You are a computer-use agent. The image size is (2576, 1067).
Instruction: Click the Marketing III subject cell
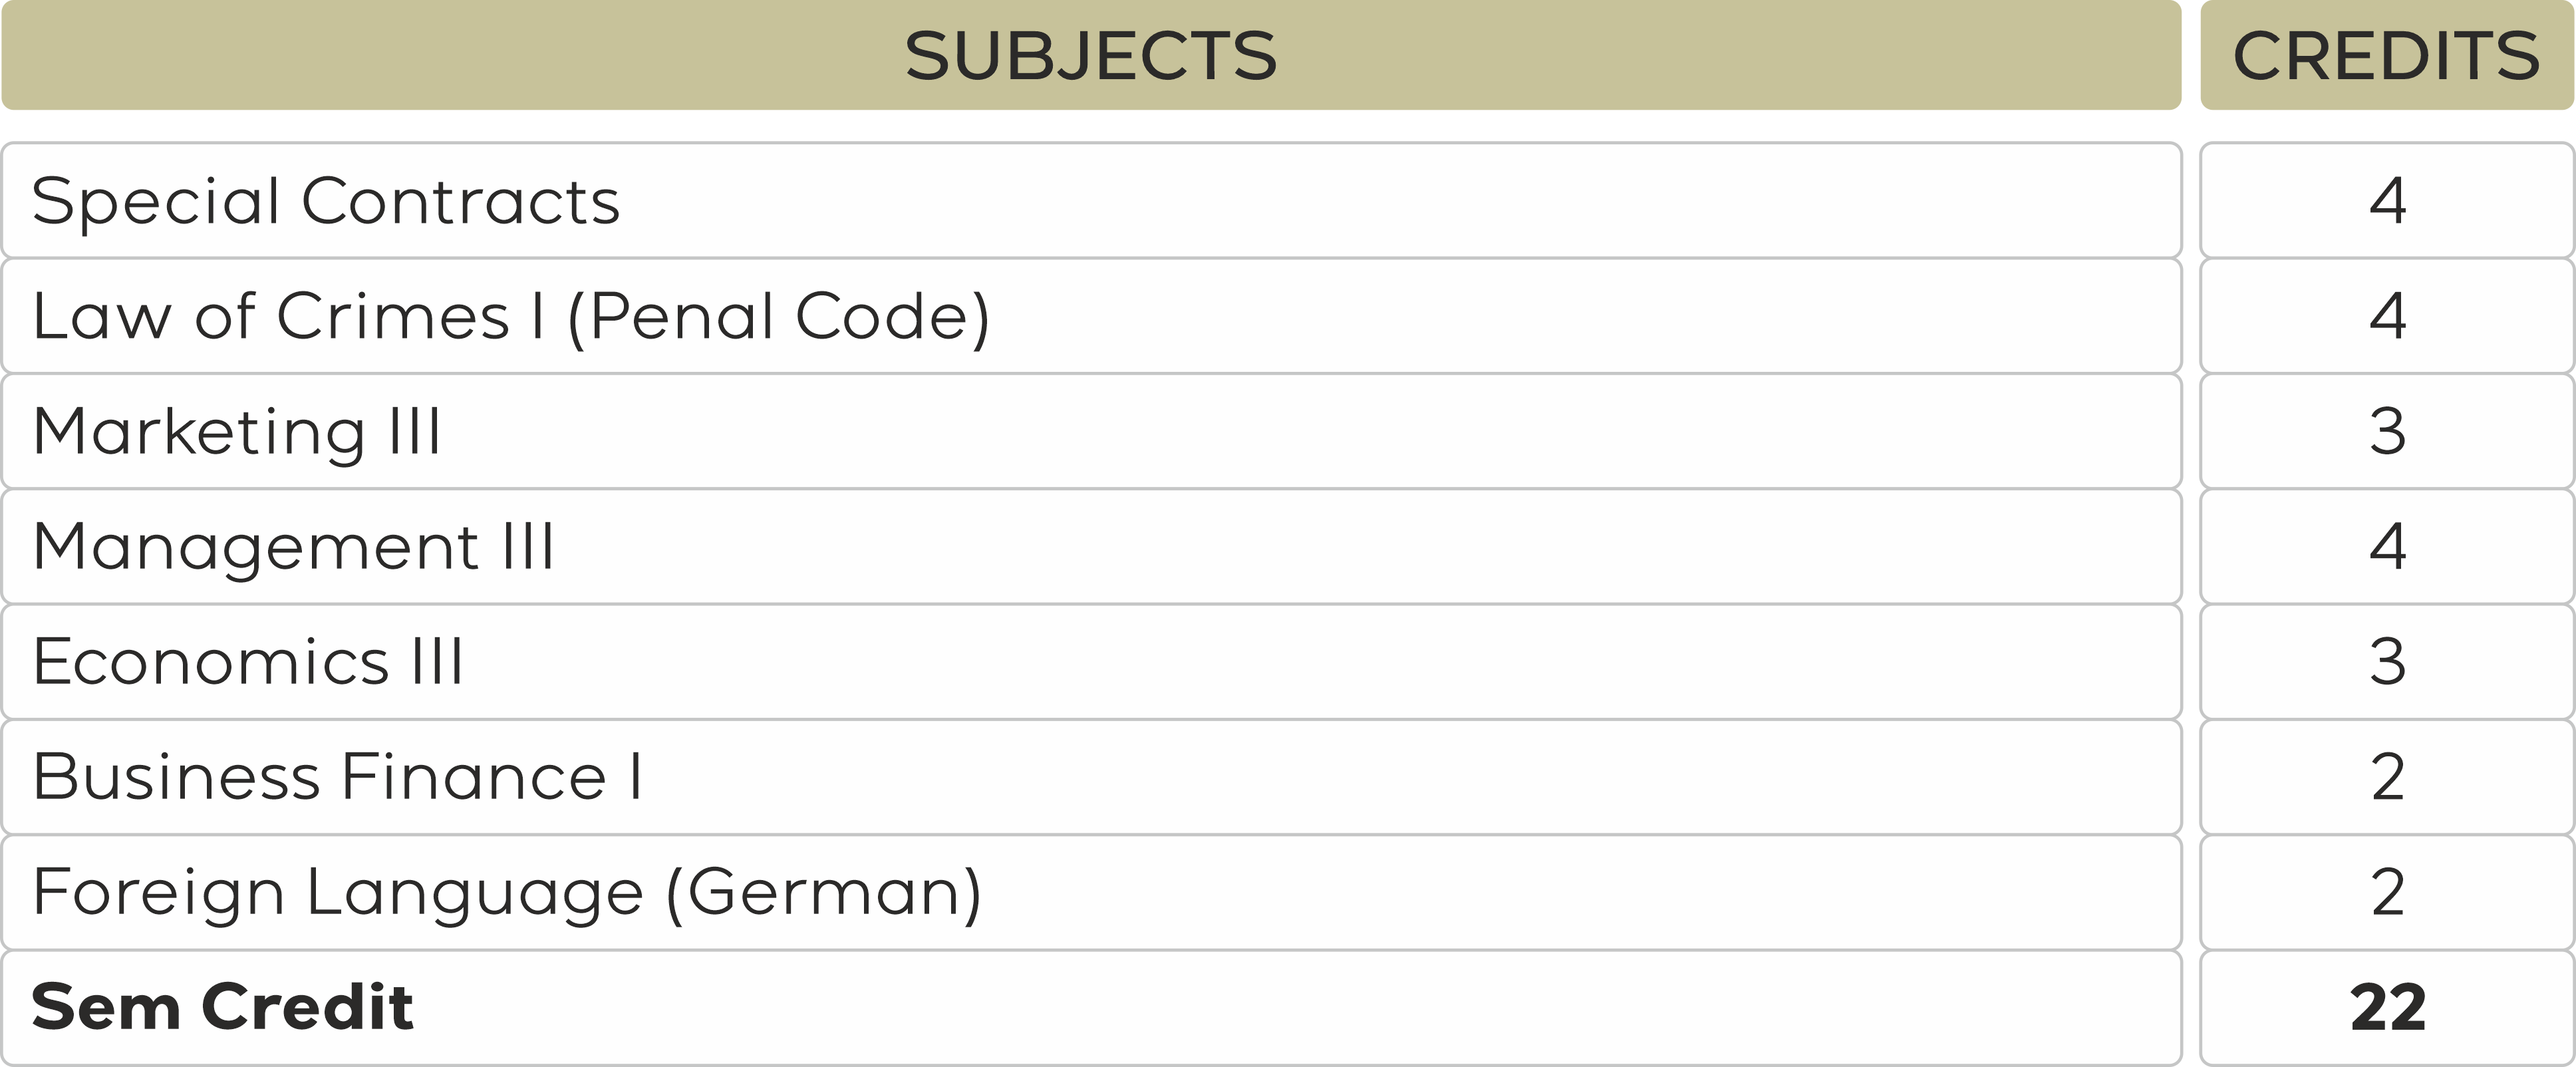tap(237, 432)
